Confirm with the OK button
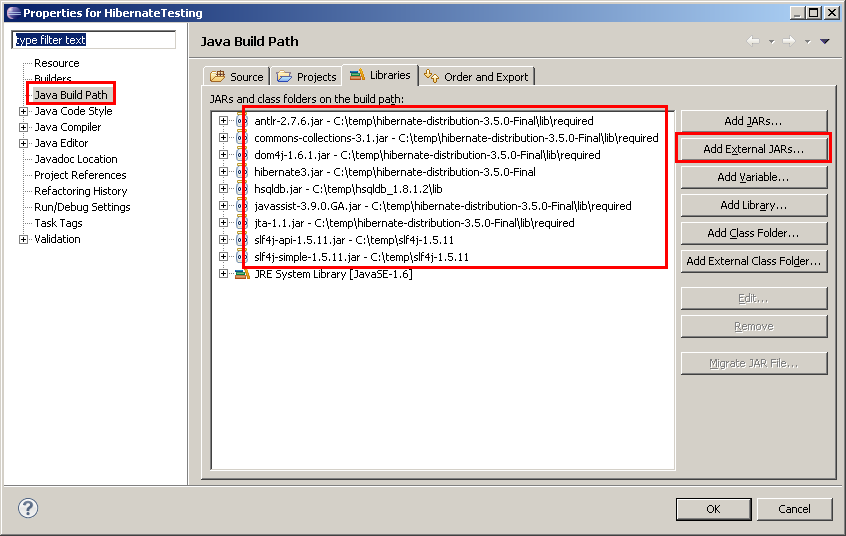The width and height of the screenshot is (846, 536). point(713,509)
